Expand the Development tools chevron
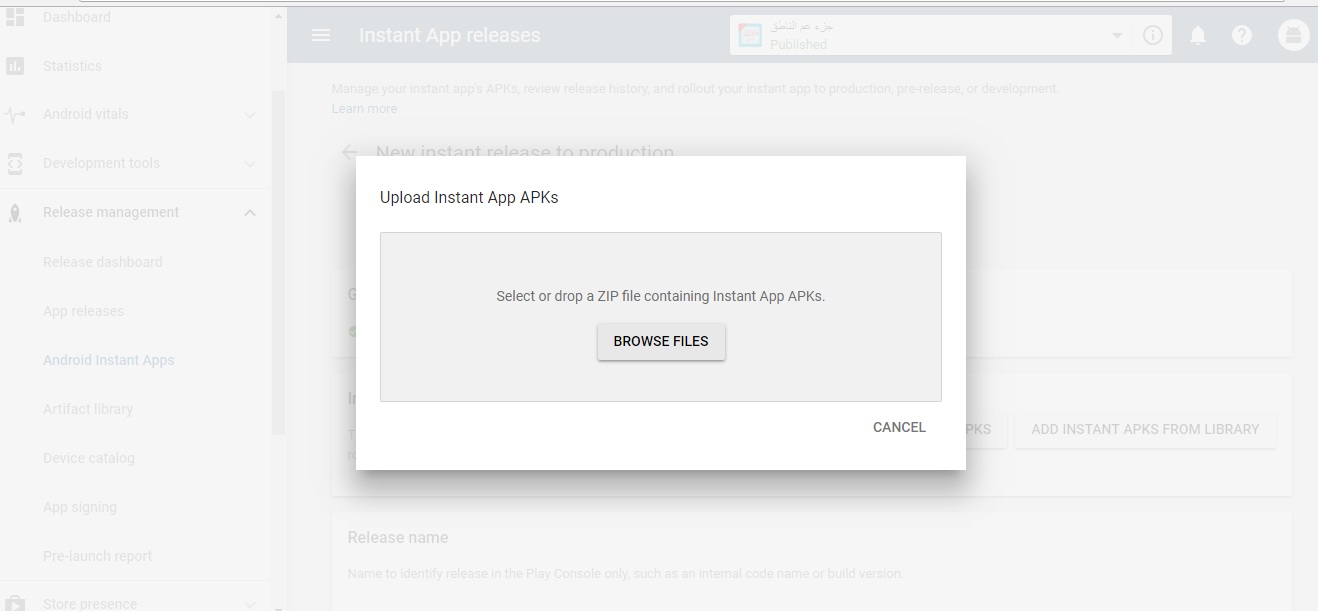The height and width of the screenshot is (613, 1320). (250, 164)
